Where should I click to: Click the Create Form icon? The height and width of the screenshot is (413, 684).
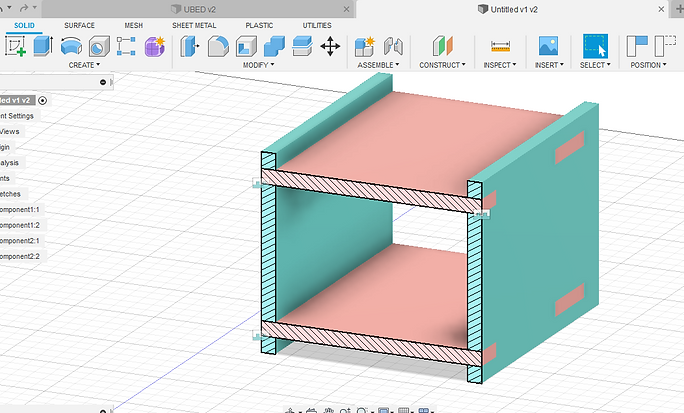154,46
